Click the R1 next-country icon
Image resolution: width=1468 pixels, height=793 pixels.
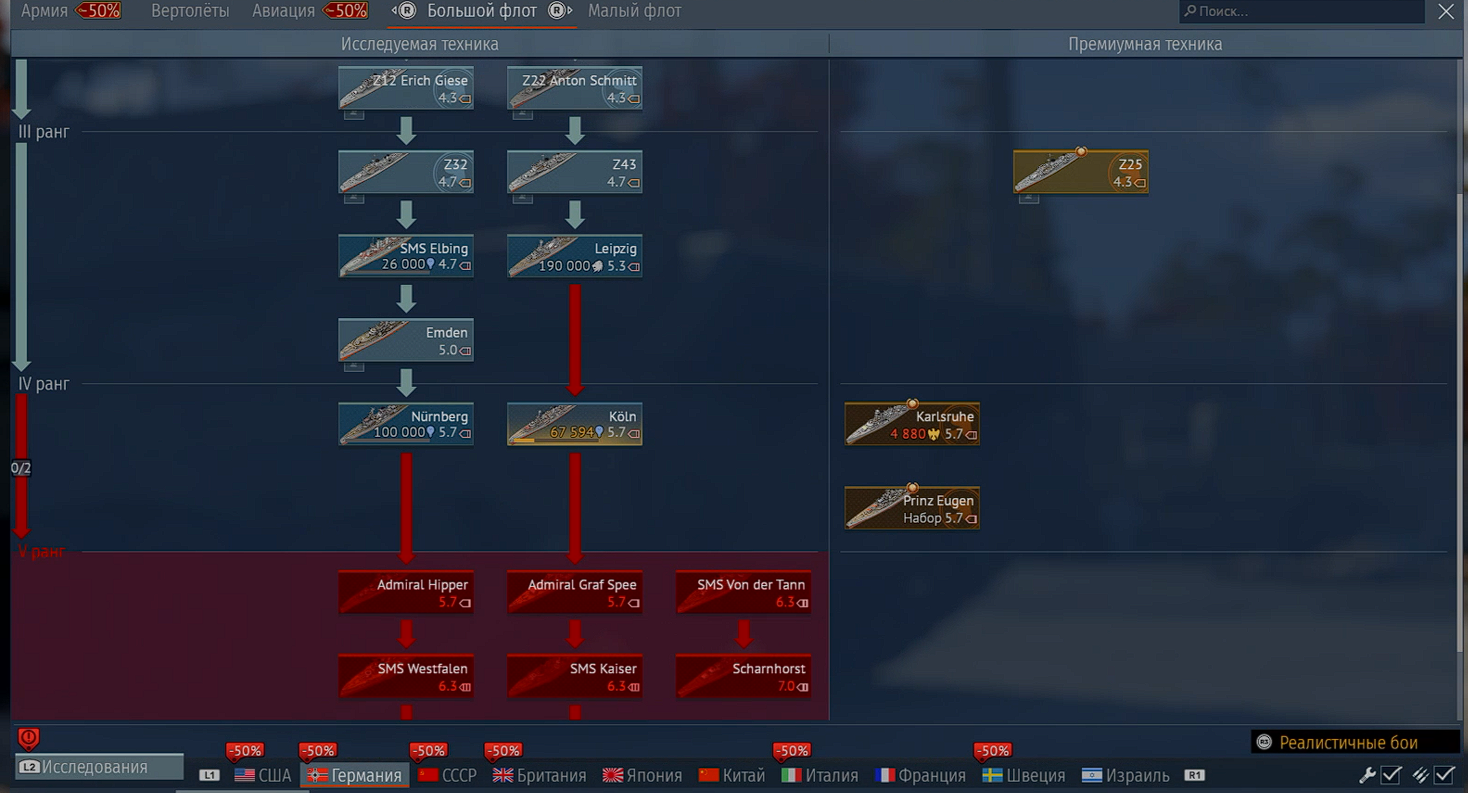tap(1194, 775)
